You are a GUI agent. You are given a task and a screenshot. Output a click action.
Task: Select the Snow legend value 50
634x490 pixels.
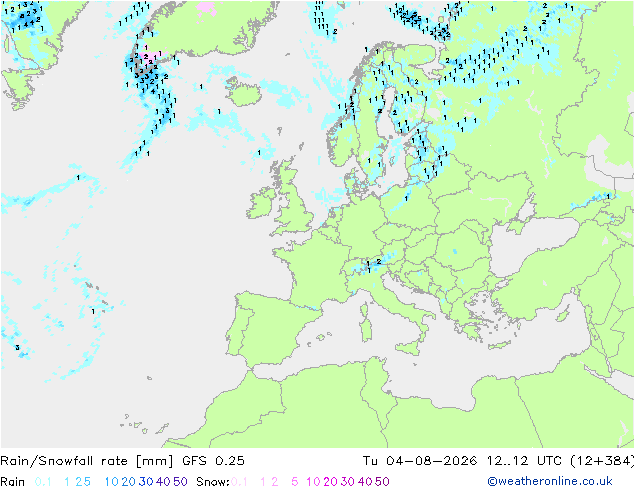tap(382, 482)
